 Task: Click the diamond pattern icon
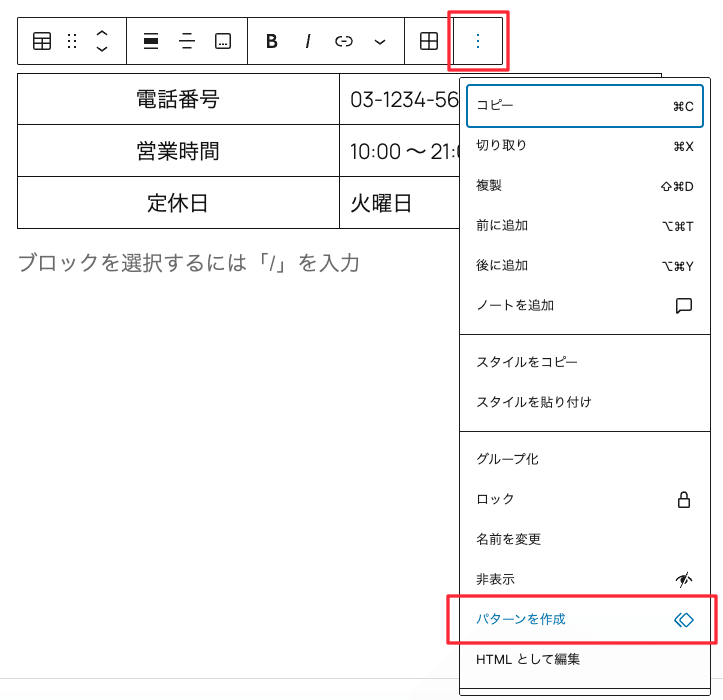tap(684, 620)
